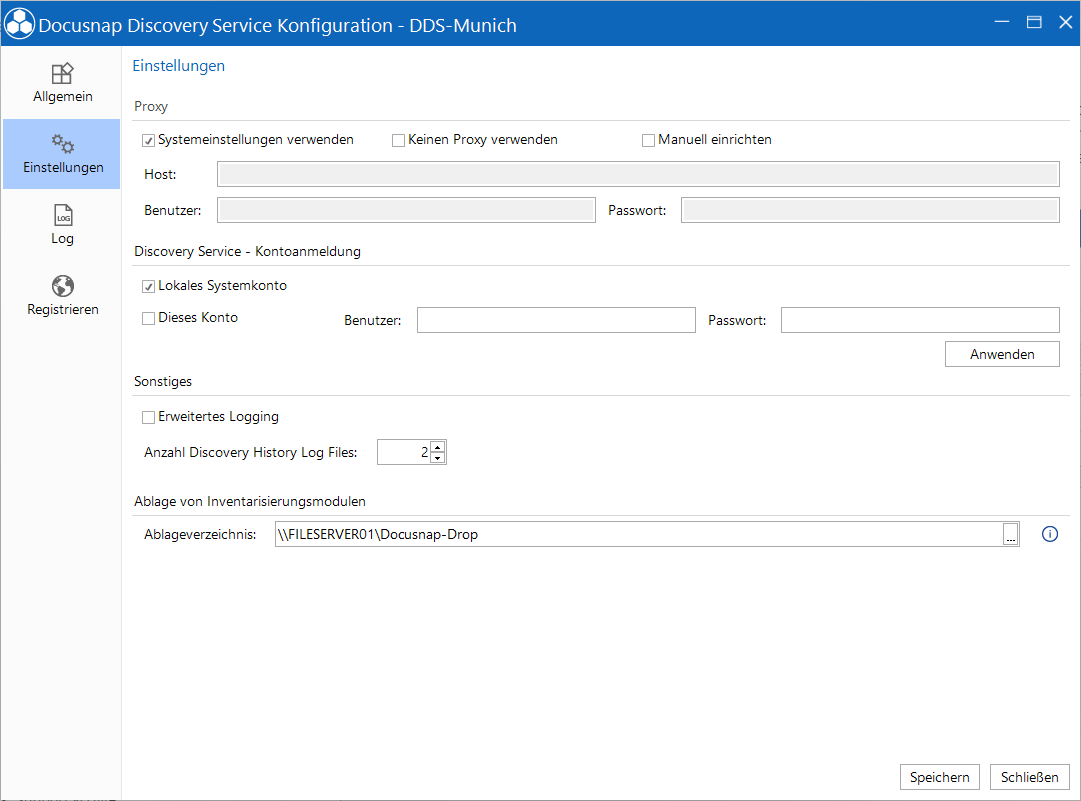The width and height of the screenshot is (1081, 801).
Task: Close the Docusnap configuration window
Action: 1065,22
